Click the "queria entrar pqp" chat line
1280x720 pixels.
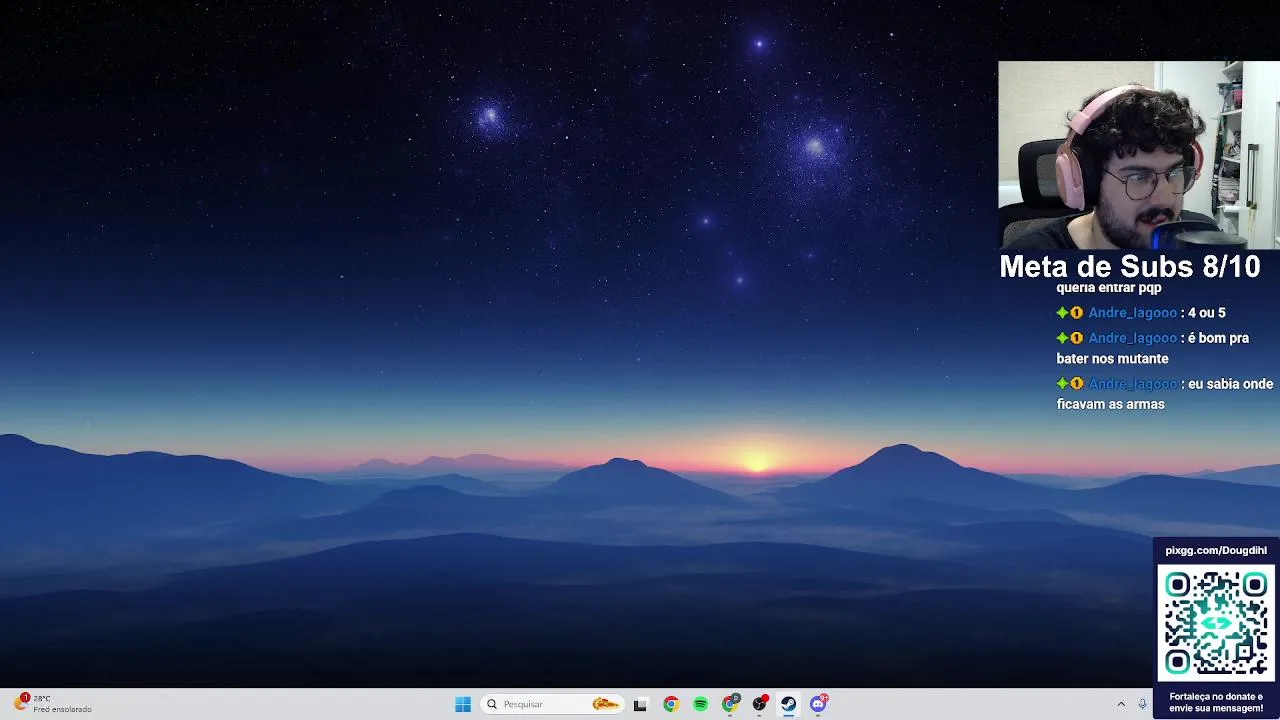click(x=1109, y=288)
